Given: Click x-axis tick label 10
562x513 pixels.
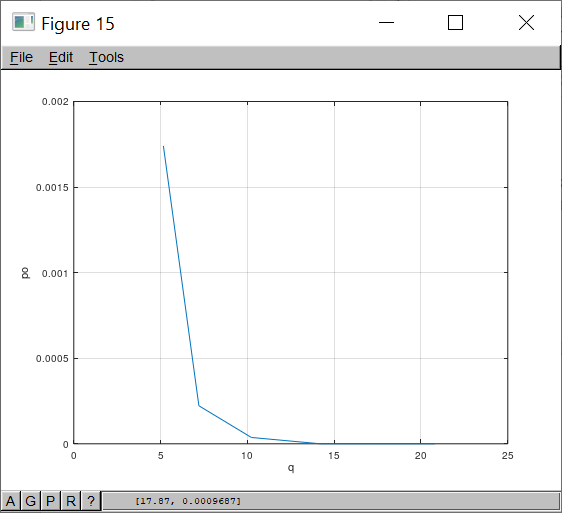Looking at the screenshot, I should [x=247, y=456].
